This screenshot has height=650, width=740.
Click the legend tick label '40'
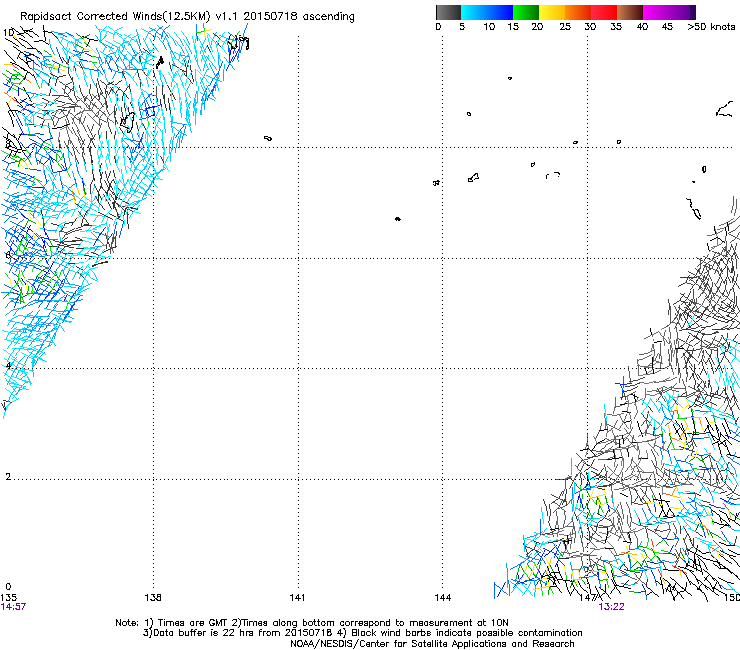(x=642, y=27)
